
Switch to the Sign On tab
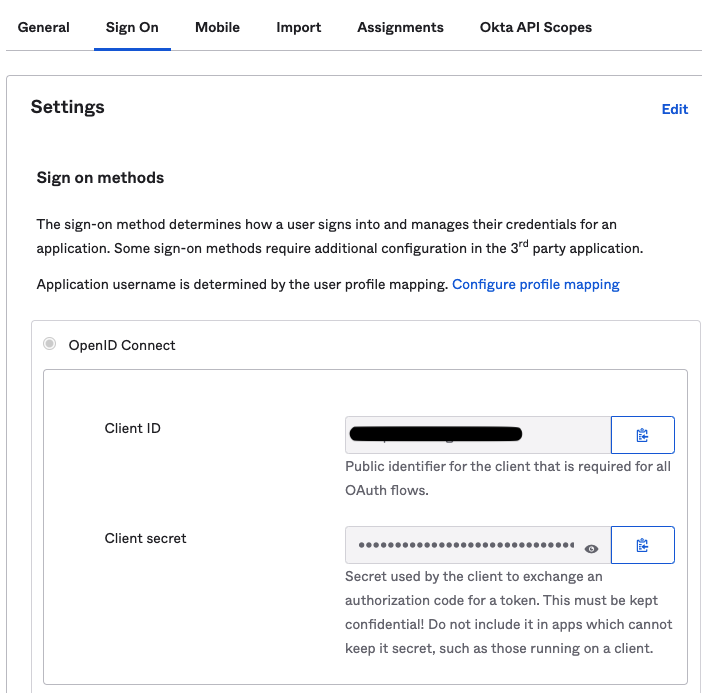tap(132, 27)
